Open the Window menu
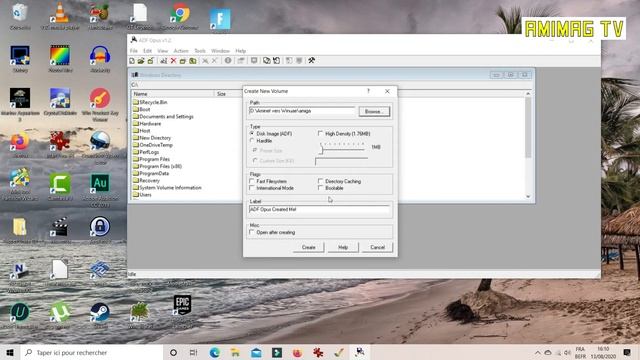Screen dimensions: 640x360 (x=220, y=51)
